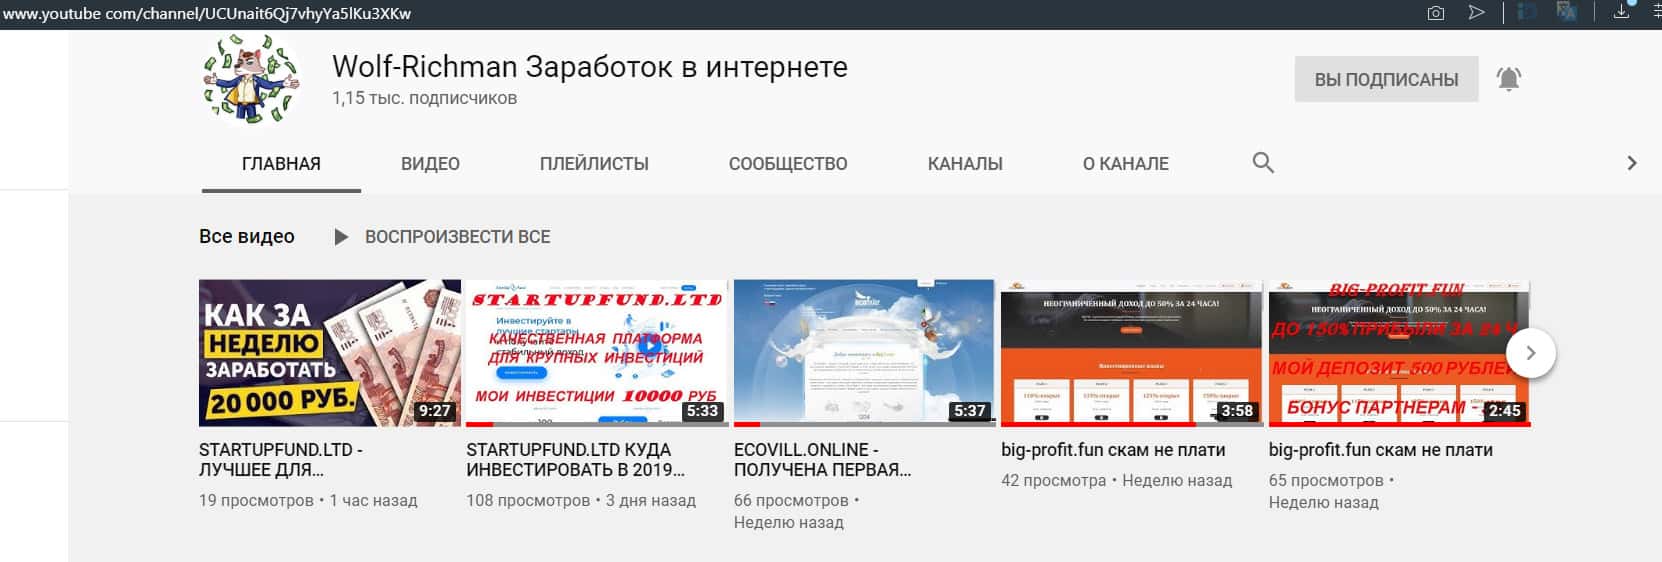Click title 'ECOVILL.ONLINE - ПОЛУЧЕНА ПЕРВАЯ...'
The height and width of the screenshot is (562, 1662).
click(x=822, y=460)
